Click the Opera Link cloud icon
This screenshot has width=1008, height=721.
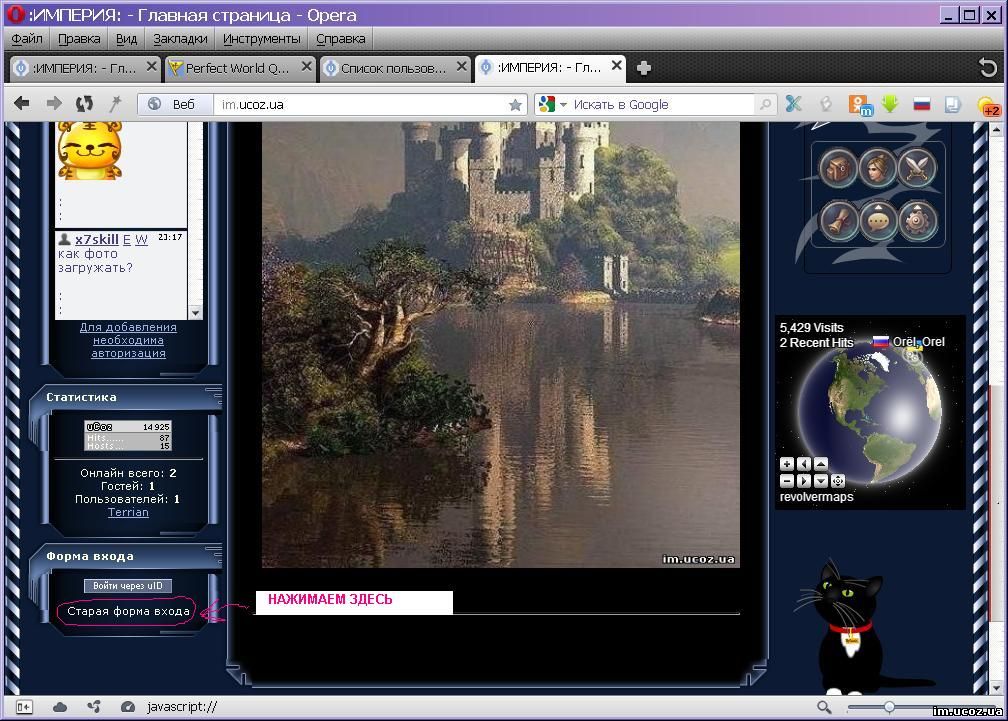pyautogui.click(x=60, y=707)
